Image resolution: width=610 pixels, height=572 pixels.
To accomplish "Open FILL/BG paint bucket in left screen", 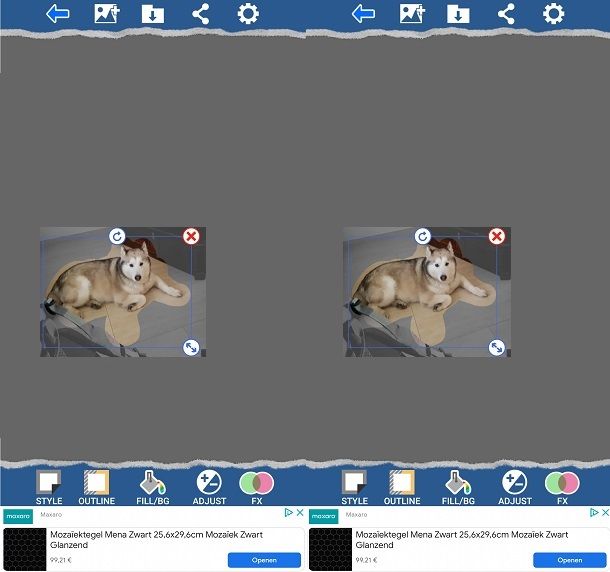I will (x=153, y=488).
